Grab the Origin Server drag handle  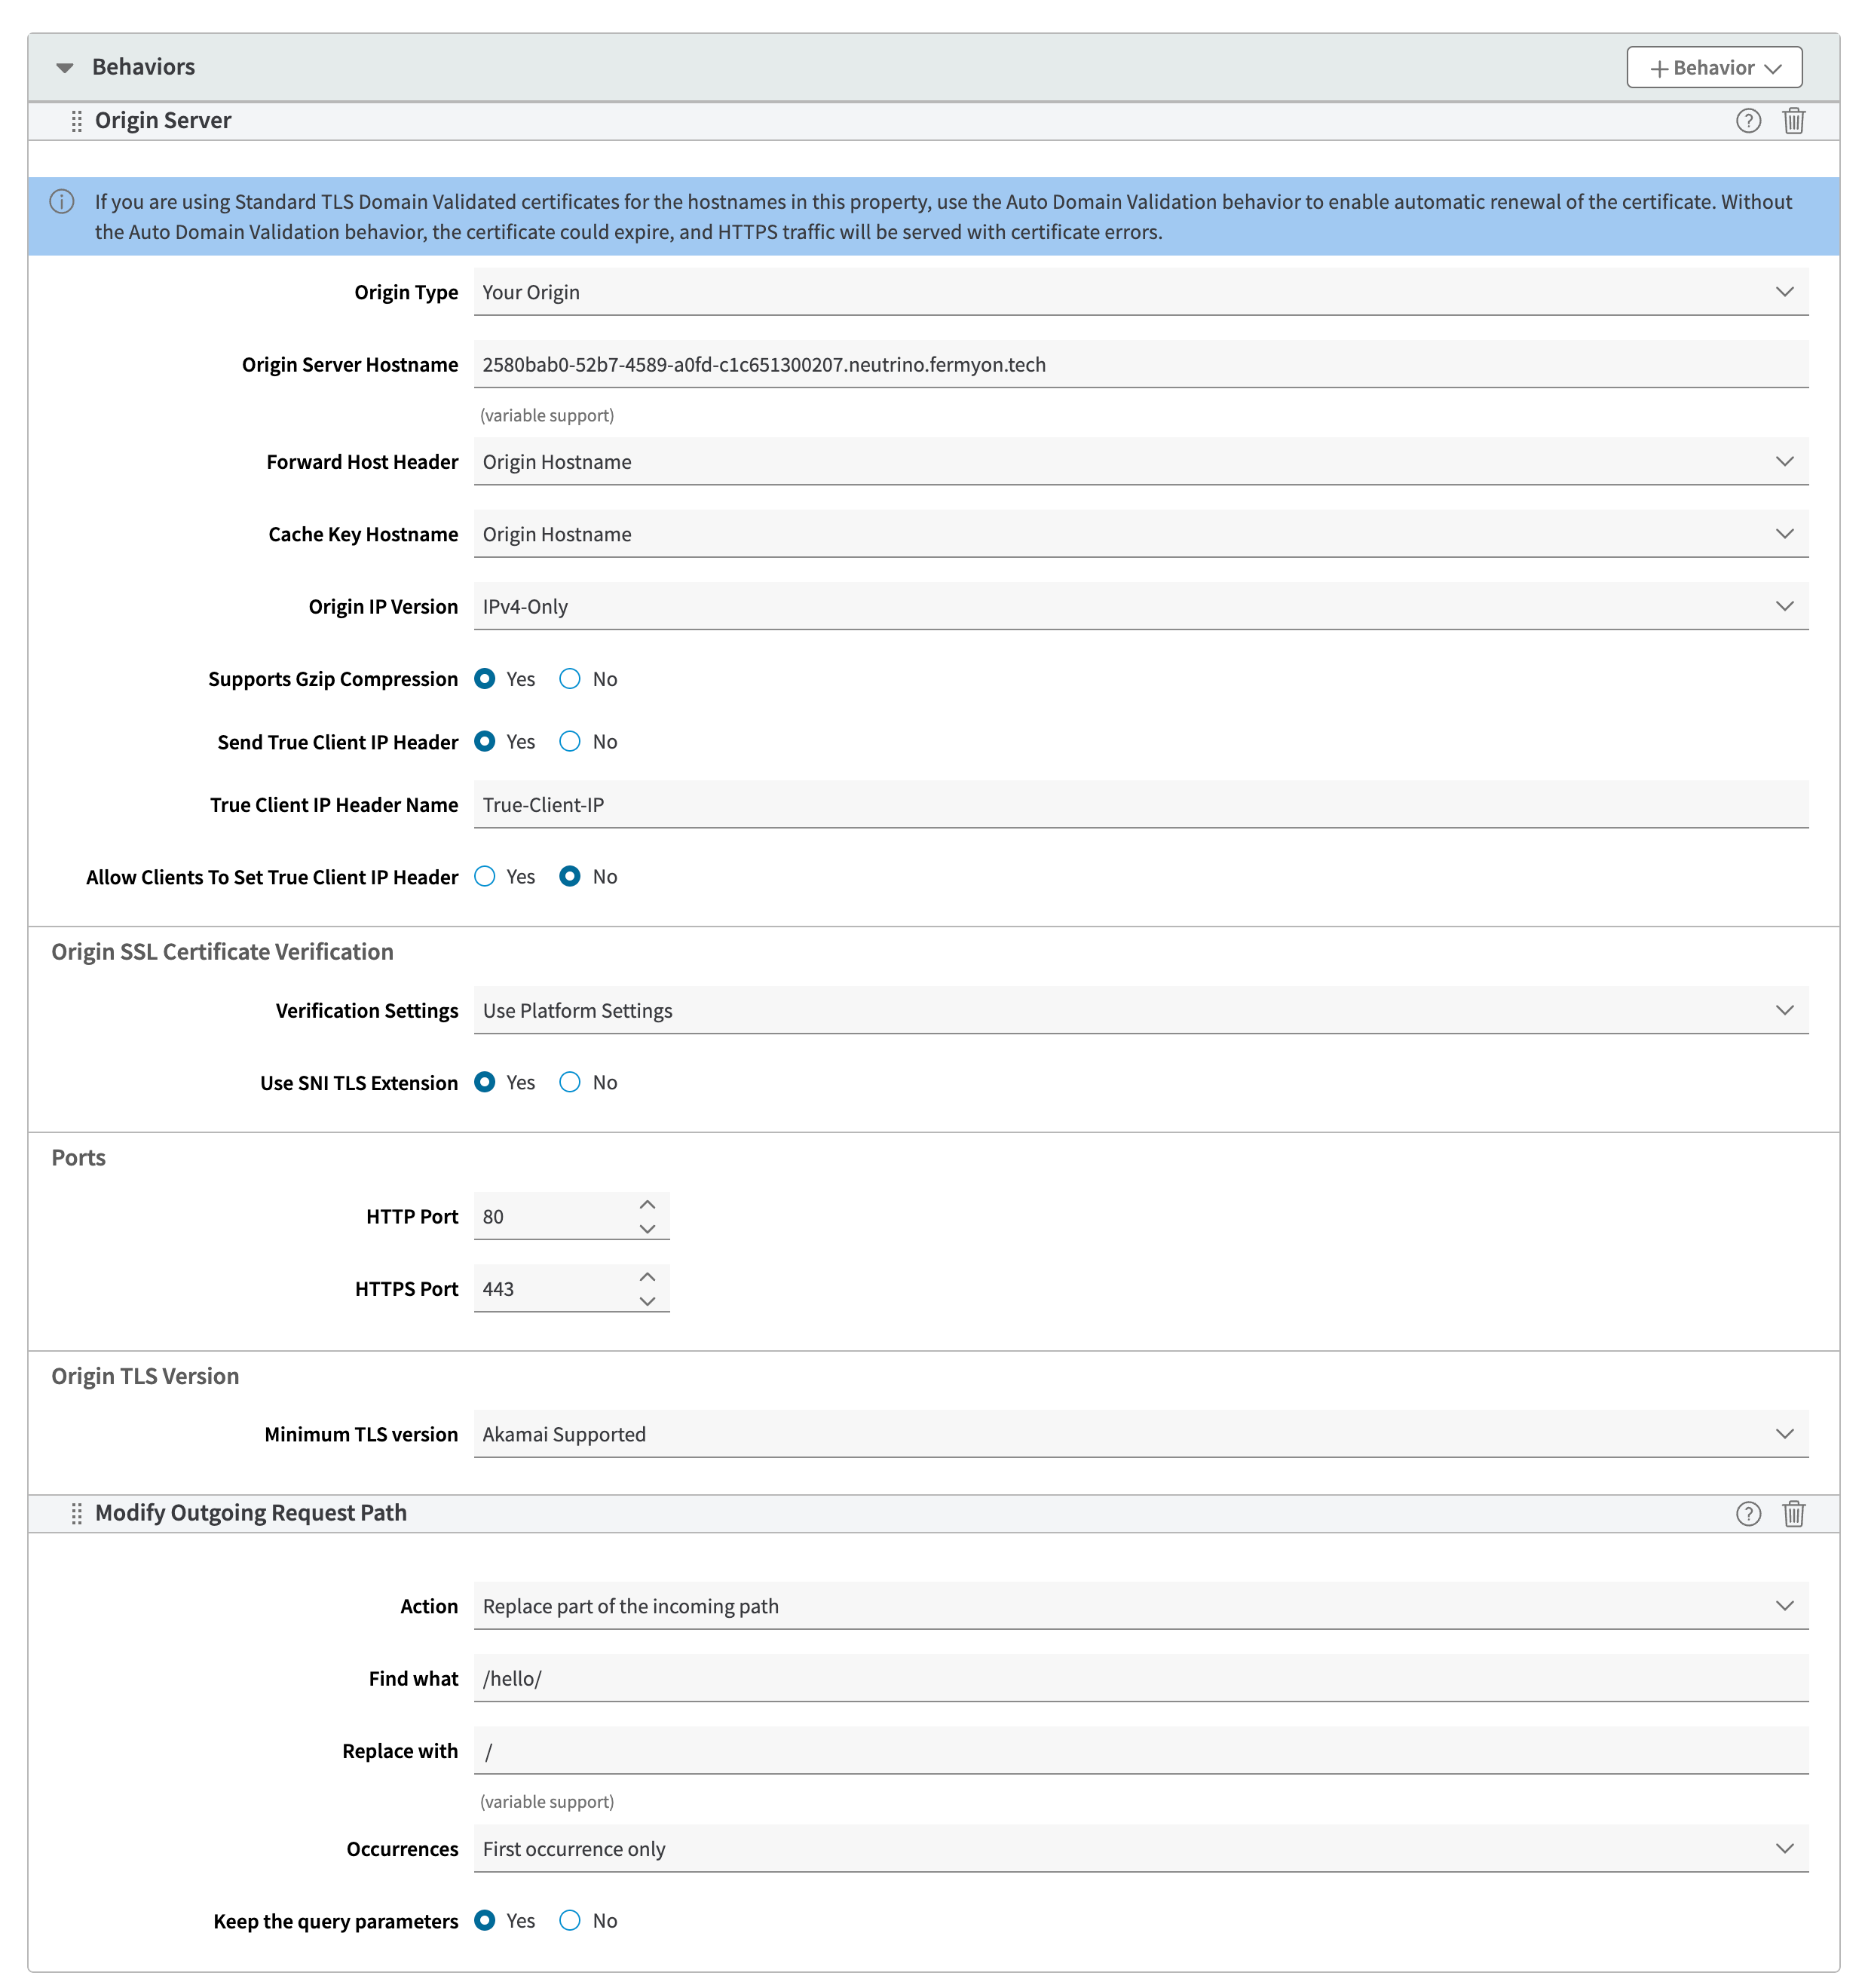(x=76, y=121)
